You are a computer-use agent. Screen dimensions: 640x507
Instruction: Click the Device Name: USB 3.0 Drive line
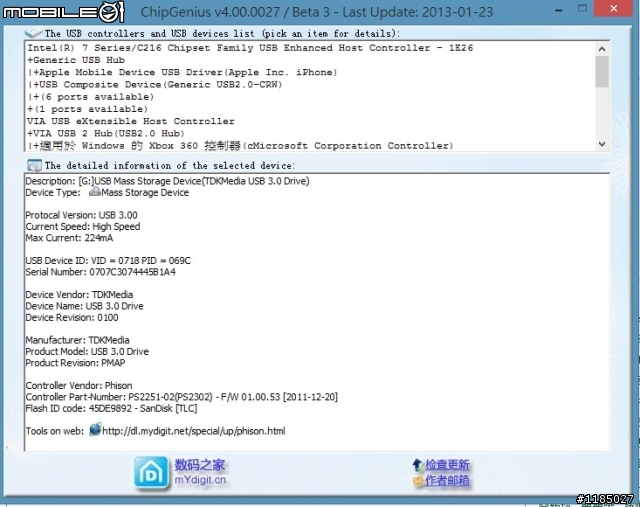click(x=84, y=306)
